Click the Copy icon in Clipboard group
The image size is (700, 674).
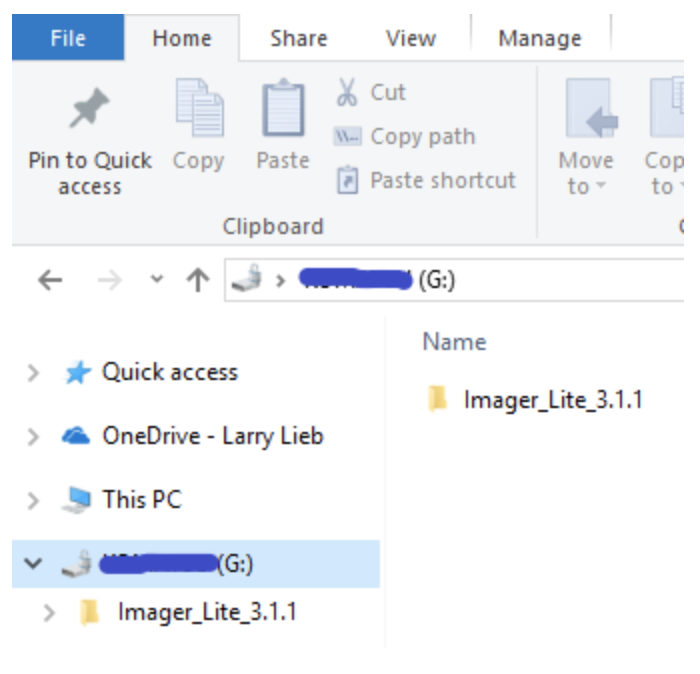pos(198,109)
